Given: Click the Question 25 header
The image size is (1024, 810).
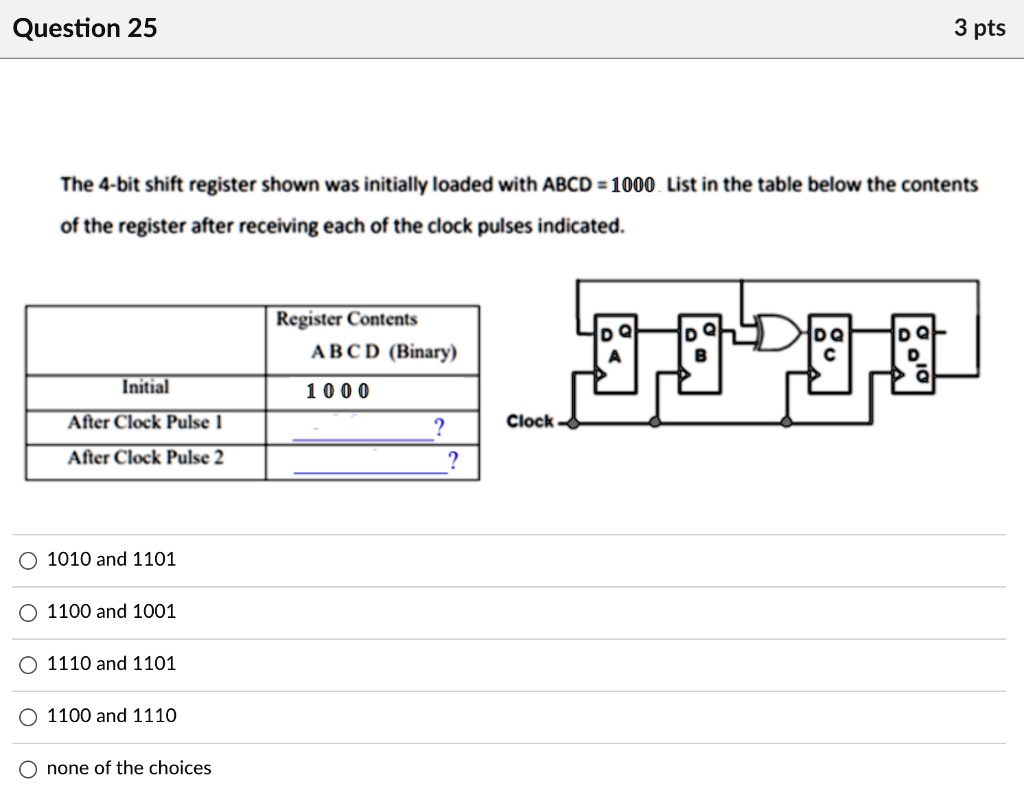Looking at the screenshot, I should tap(85, 28).
